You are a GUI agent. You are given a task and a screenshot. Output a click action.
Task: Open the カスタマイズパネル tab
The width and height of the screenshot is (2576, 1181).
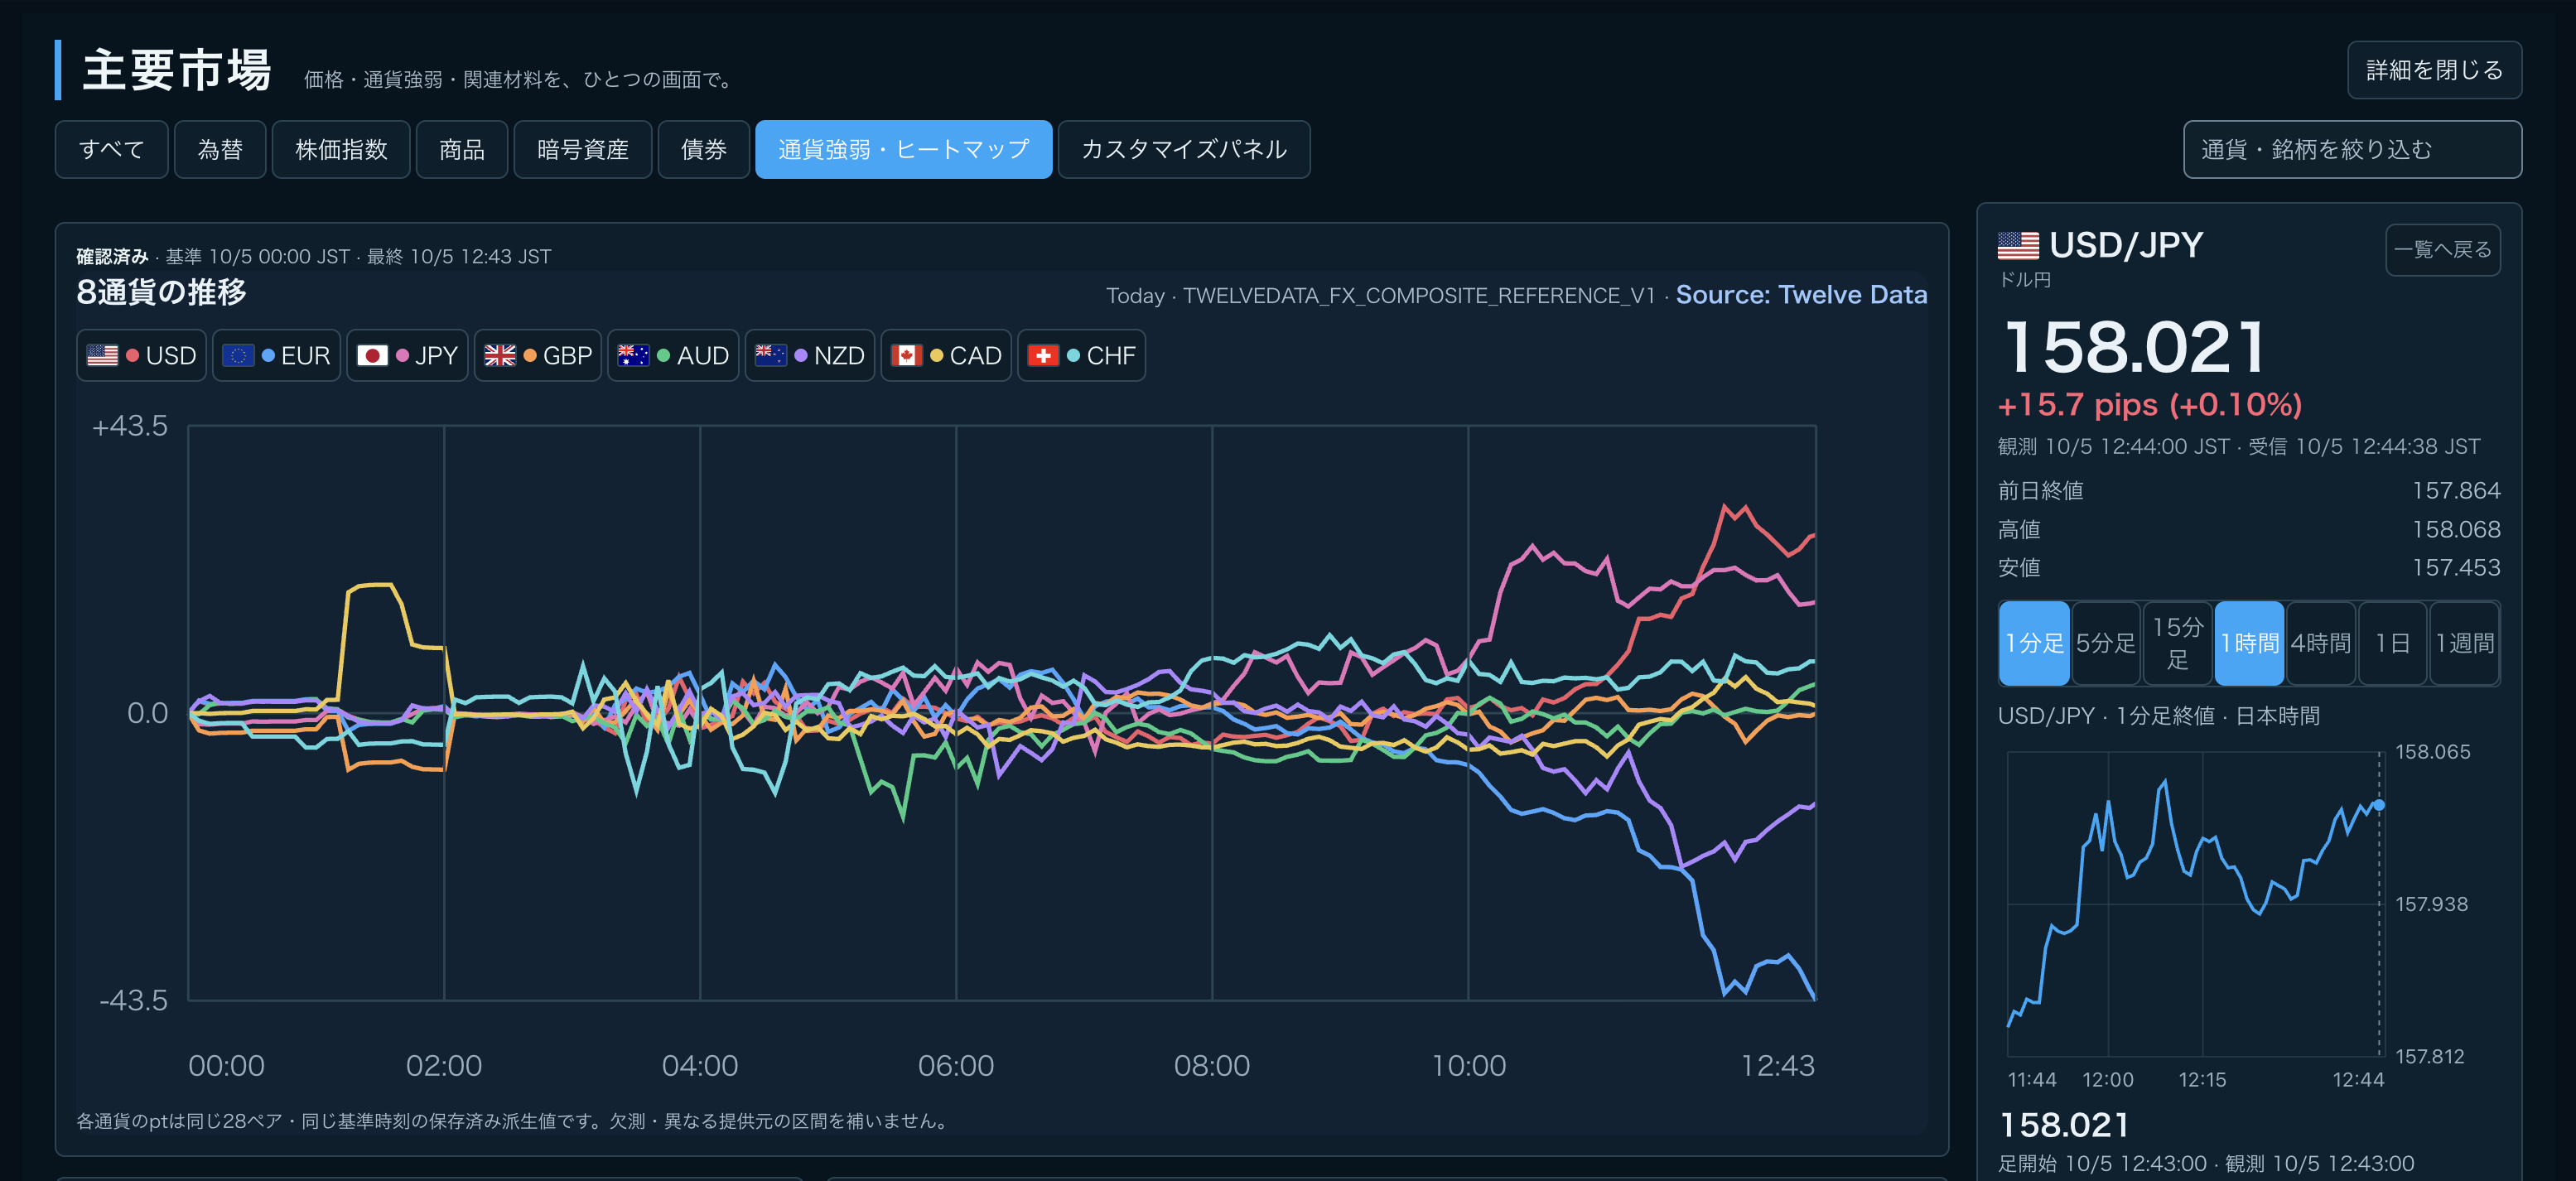(1184, 150)
